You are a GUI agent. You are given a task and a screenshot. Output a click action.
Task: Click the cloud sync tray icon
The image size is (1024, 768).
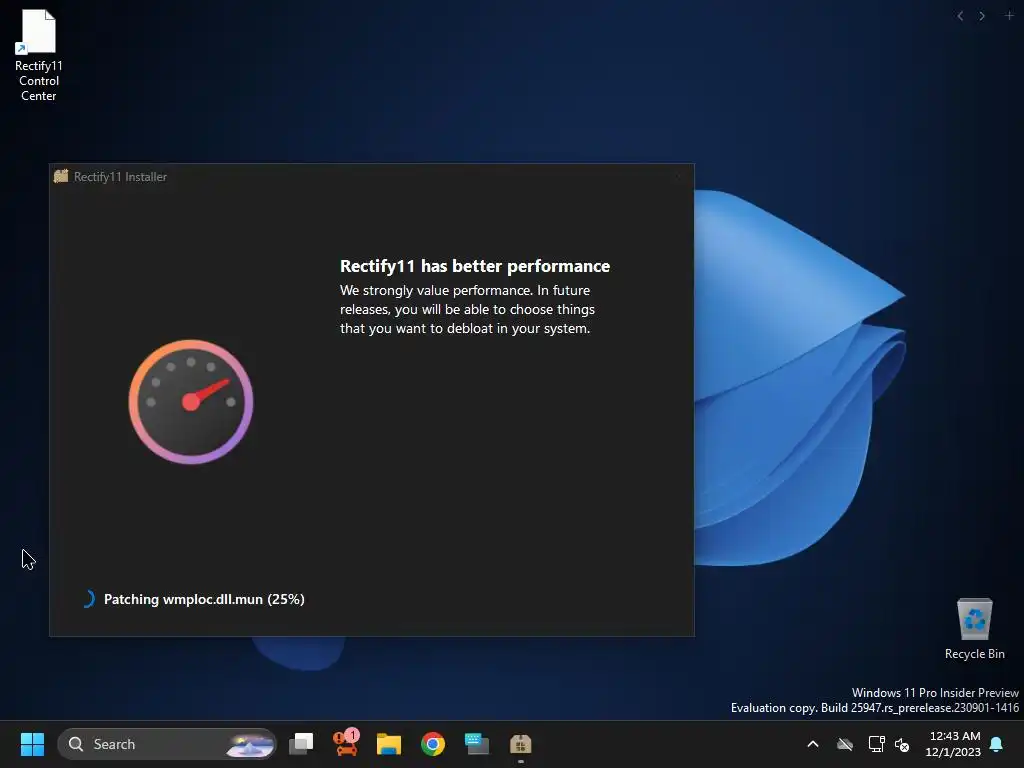point(845,744)
